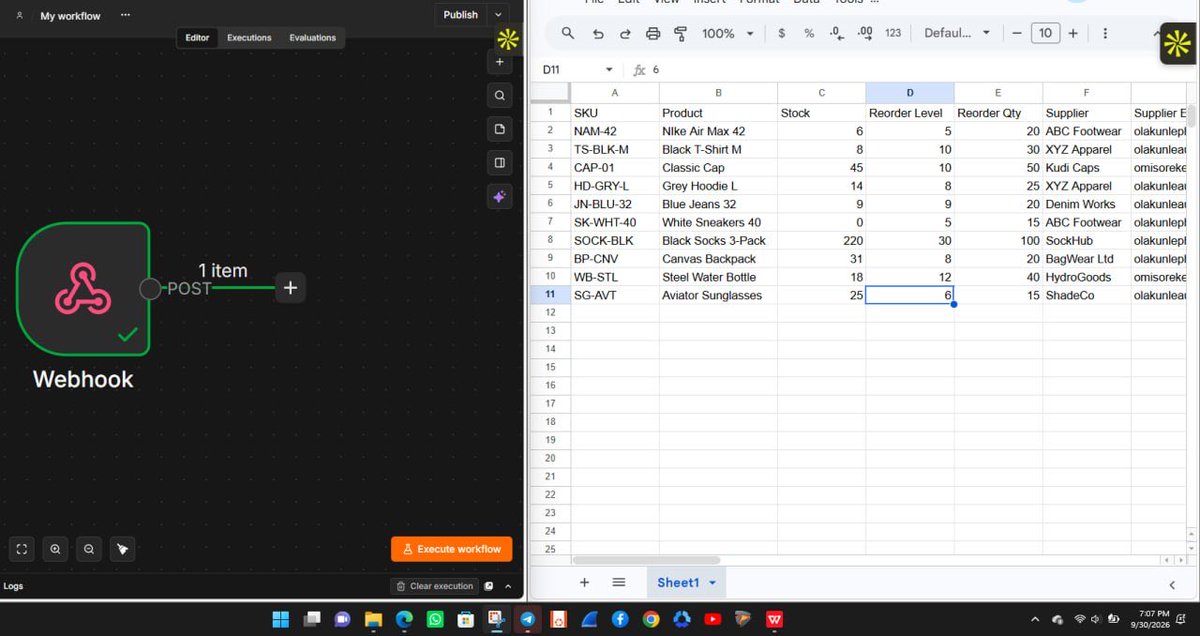Search the menus in Google Sheets
Image resolution: width=1200 pixels, height=636 pixels.
[568, 33]
